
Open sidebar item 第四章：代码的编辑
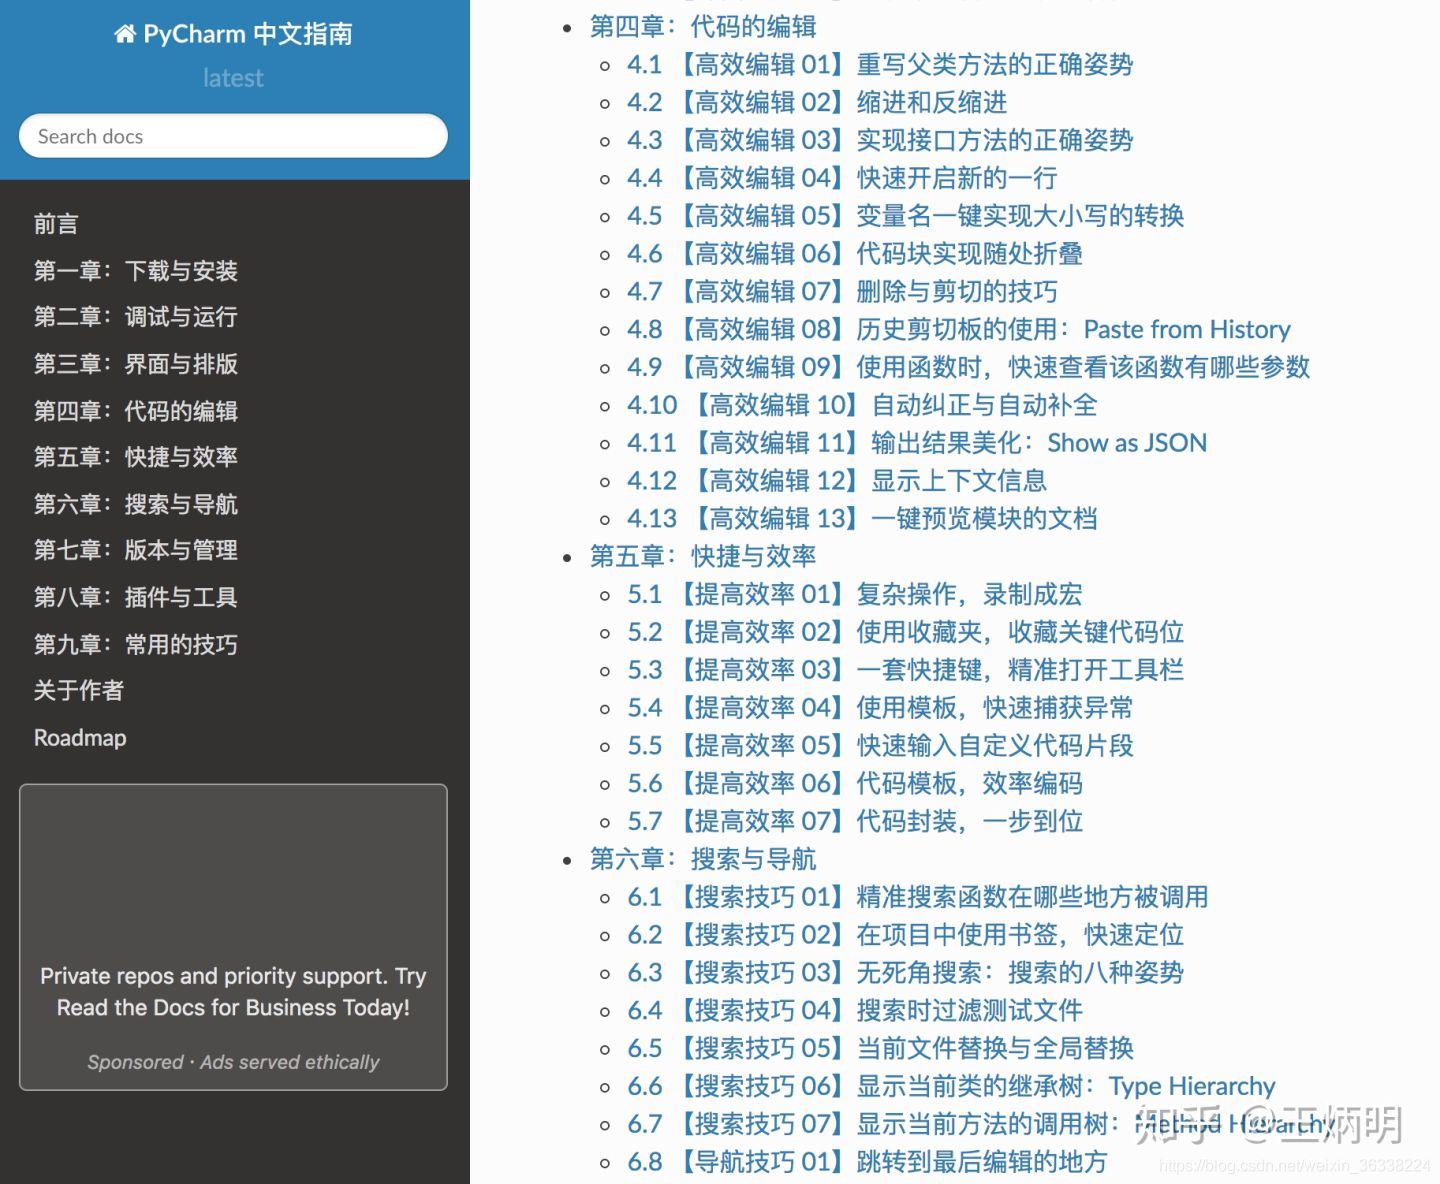(x=136, y=411)
